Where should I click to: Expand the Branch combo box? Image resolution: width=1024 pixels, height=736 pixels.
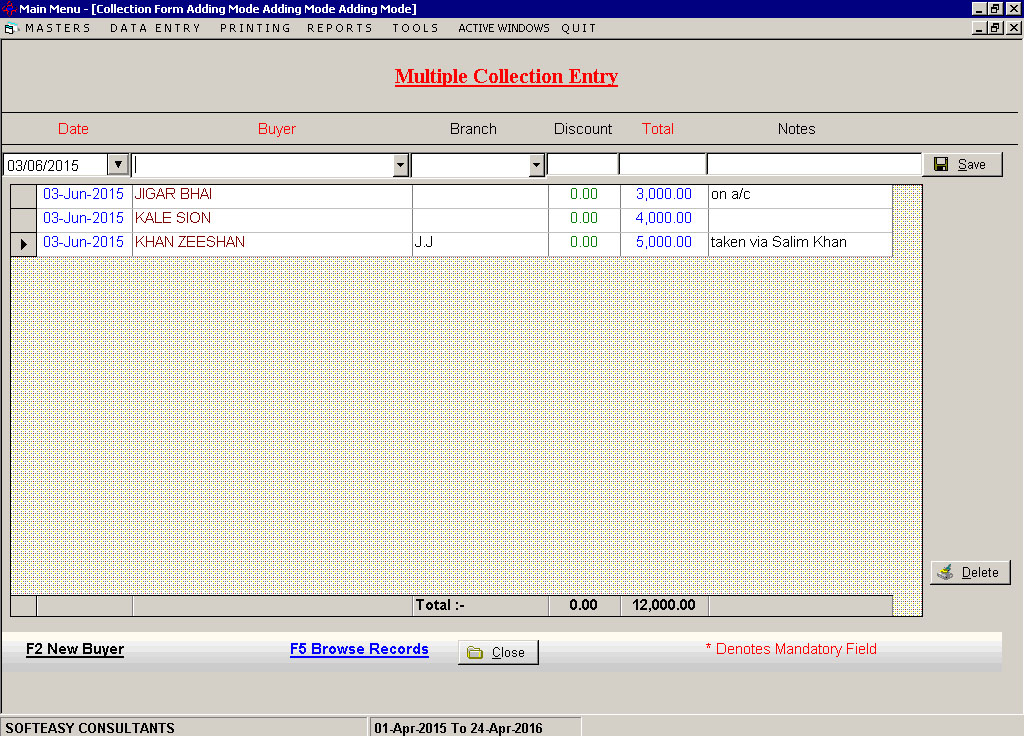pos(536,165)
